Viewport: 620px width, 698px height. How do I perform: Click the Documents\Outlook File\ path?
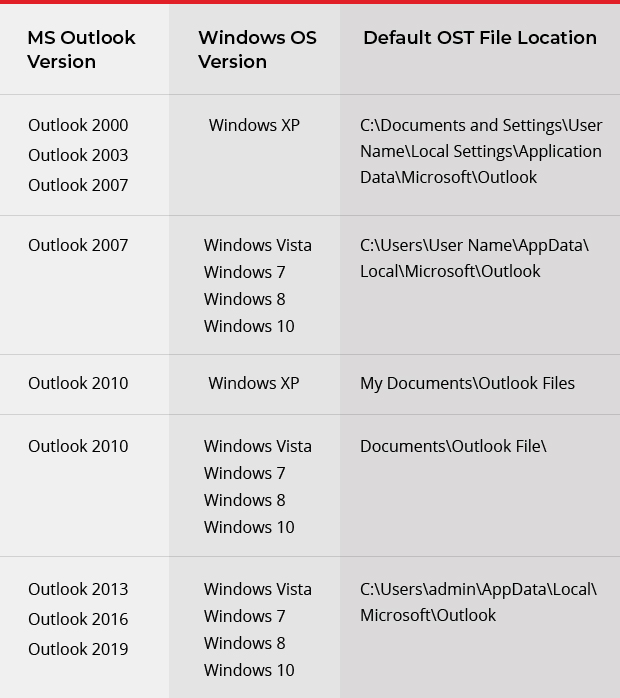[453, 446]
